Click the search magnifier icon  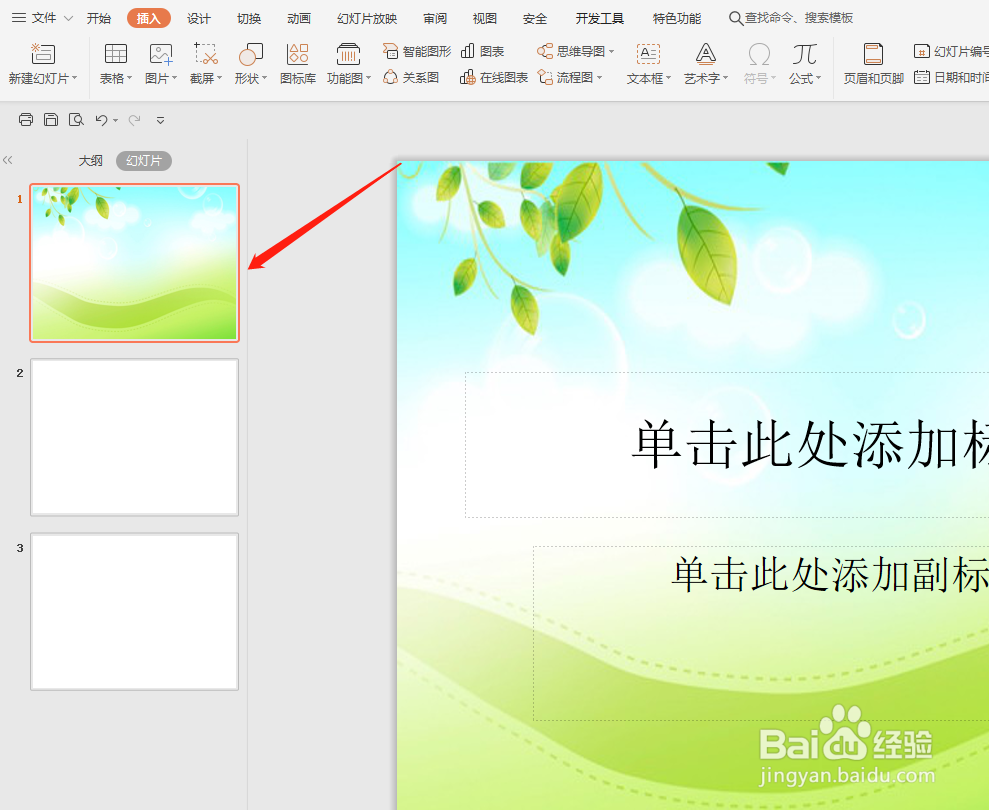click(735, 18)
